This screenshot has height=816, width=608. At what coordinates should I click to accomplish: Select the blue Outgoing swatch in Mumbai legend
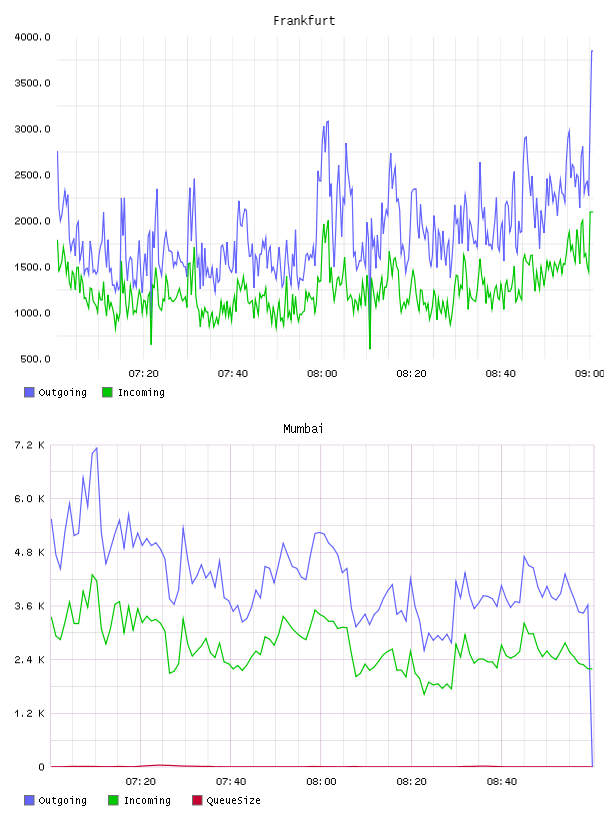[x=29, y=800]
